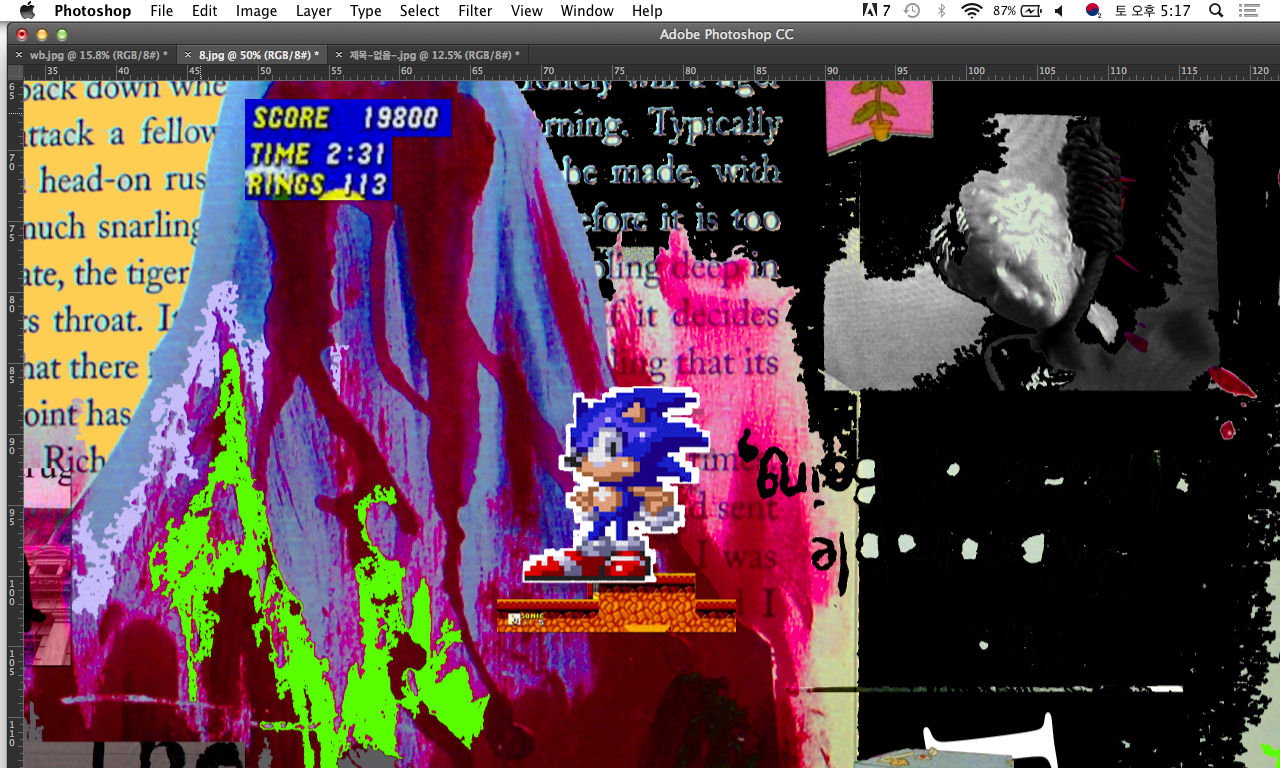Open the View menu
Image resolution: width=1280 pixels, height=768 pixels.
526,11
